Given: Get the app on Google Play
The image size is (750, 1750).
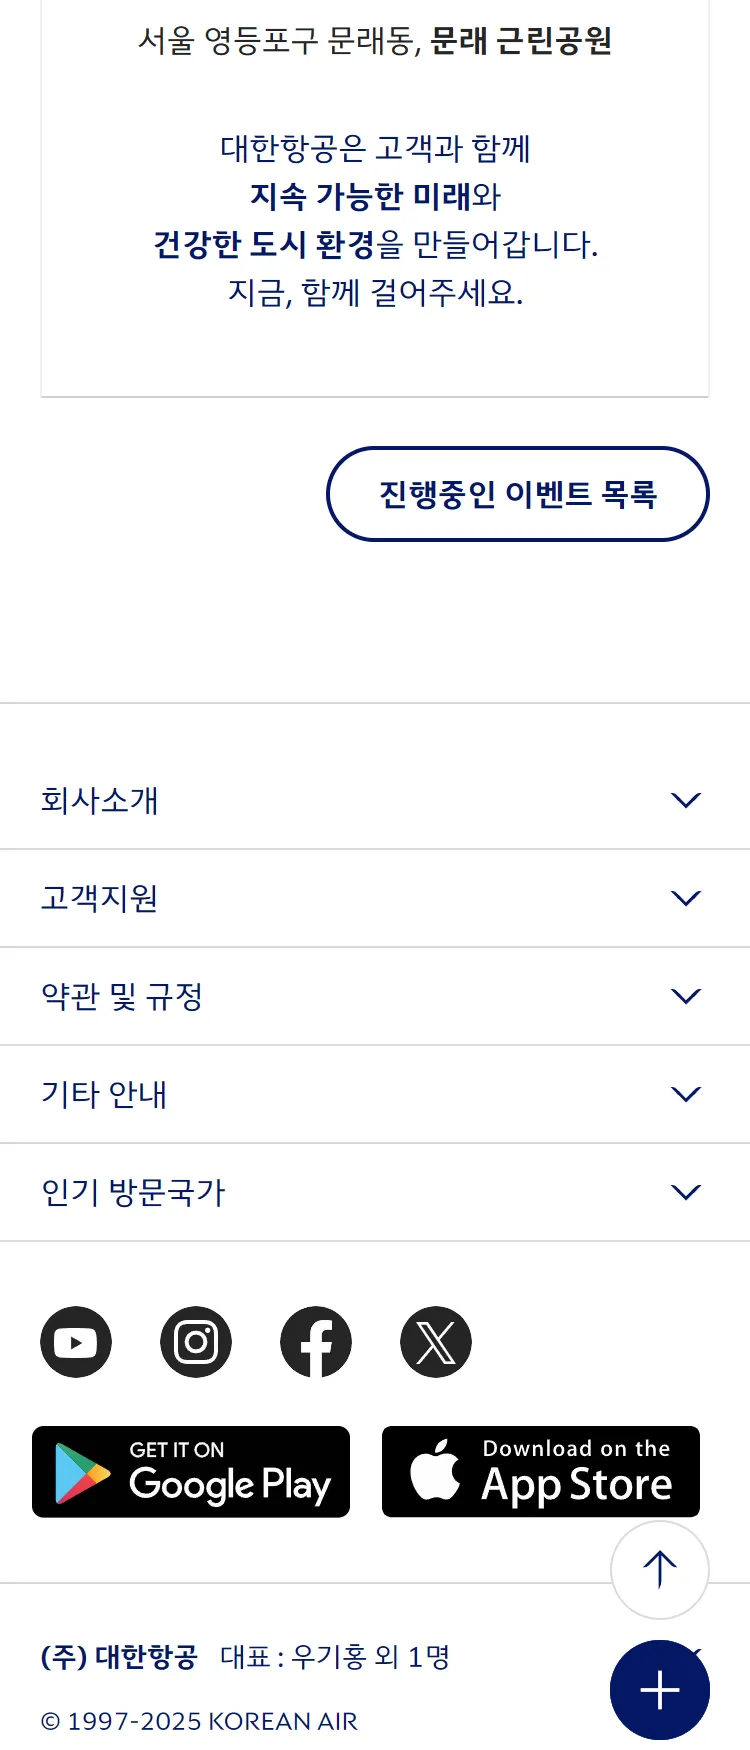Looking at the screenshot, I should tap(191, 1472).
